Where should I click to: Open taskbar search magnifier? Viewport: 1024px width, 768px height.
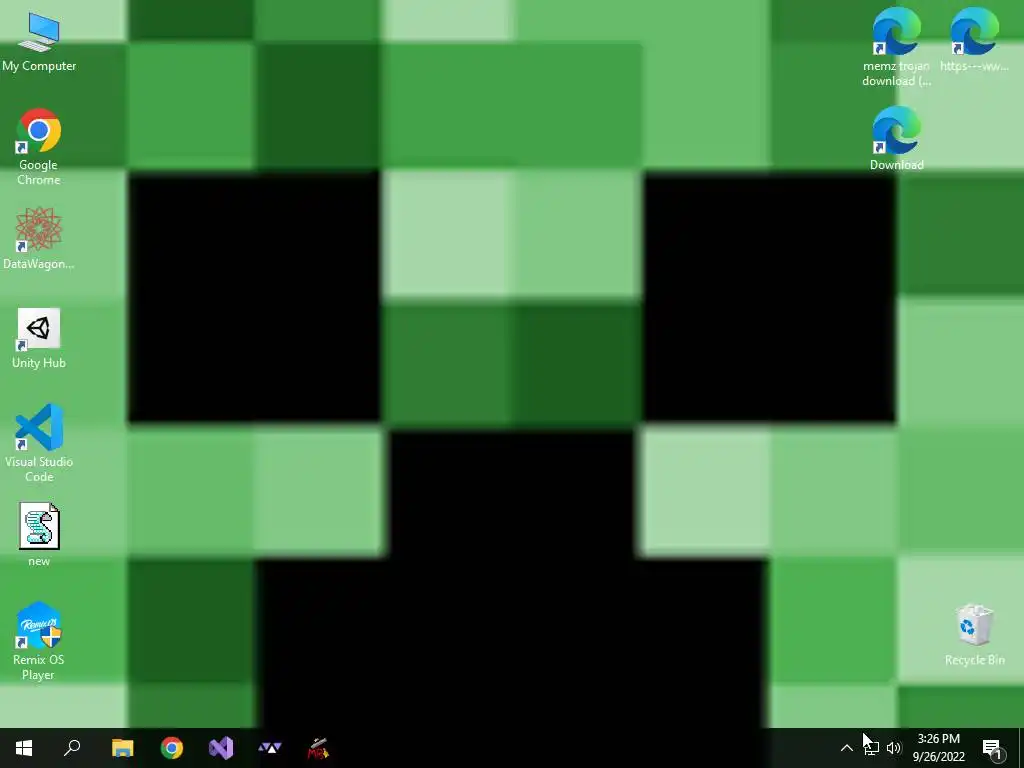click(72, 748)
